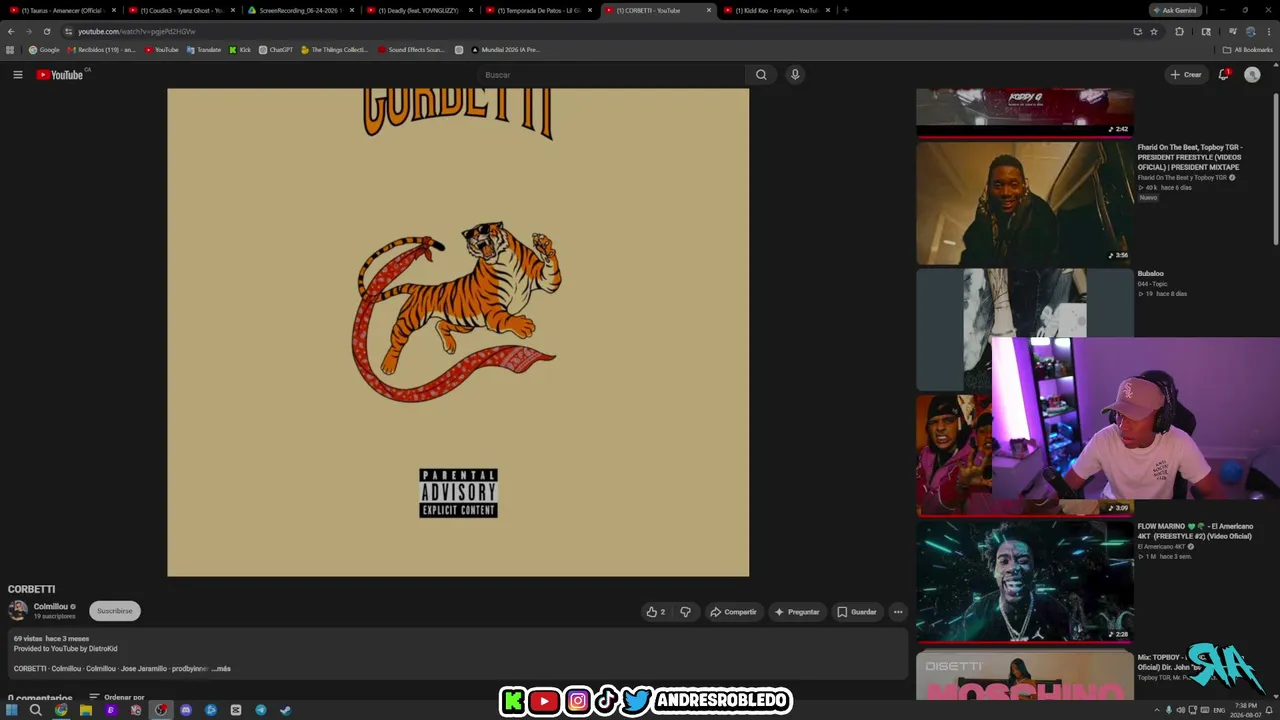Viewport: 1280px width, 720px height.
Task: Open the Colmillou channel name link
Action: (x=51, y=606)
